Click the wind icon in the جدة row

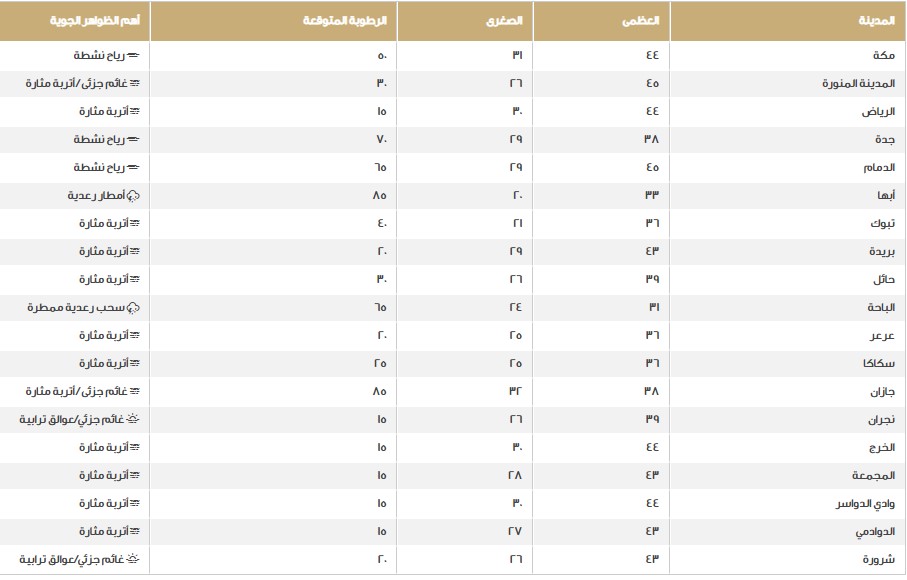(x=132, y=139)
